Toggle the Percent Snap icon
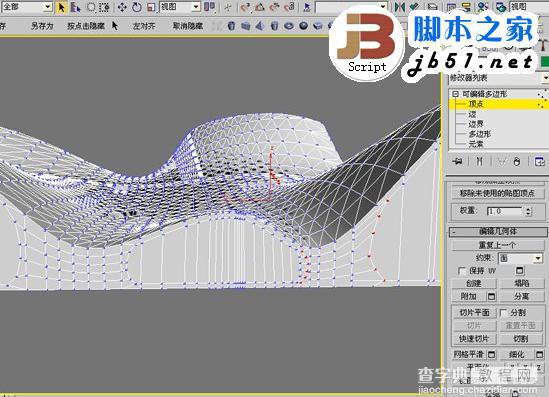This screenshot has height=397, width=549. coord(274,7)
